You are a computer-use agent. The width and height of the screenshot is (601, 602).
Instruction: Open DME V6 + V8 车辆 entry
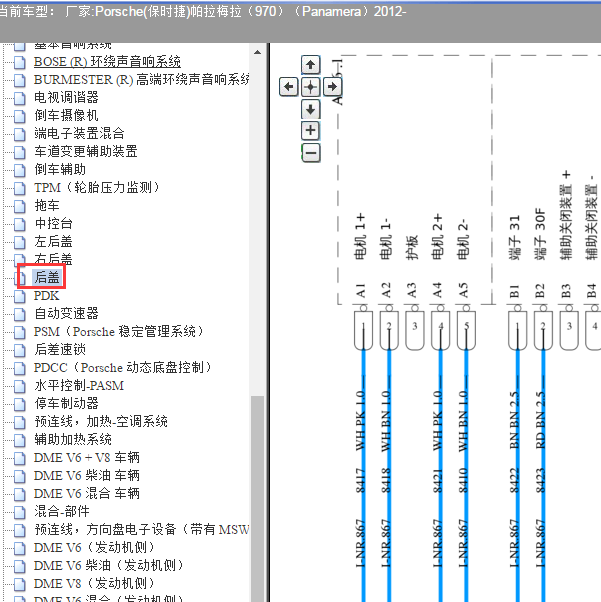coord(86,458)
